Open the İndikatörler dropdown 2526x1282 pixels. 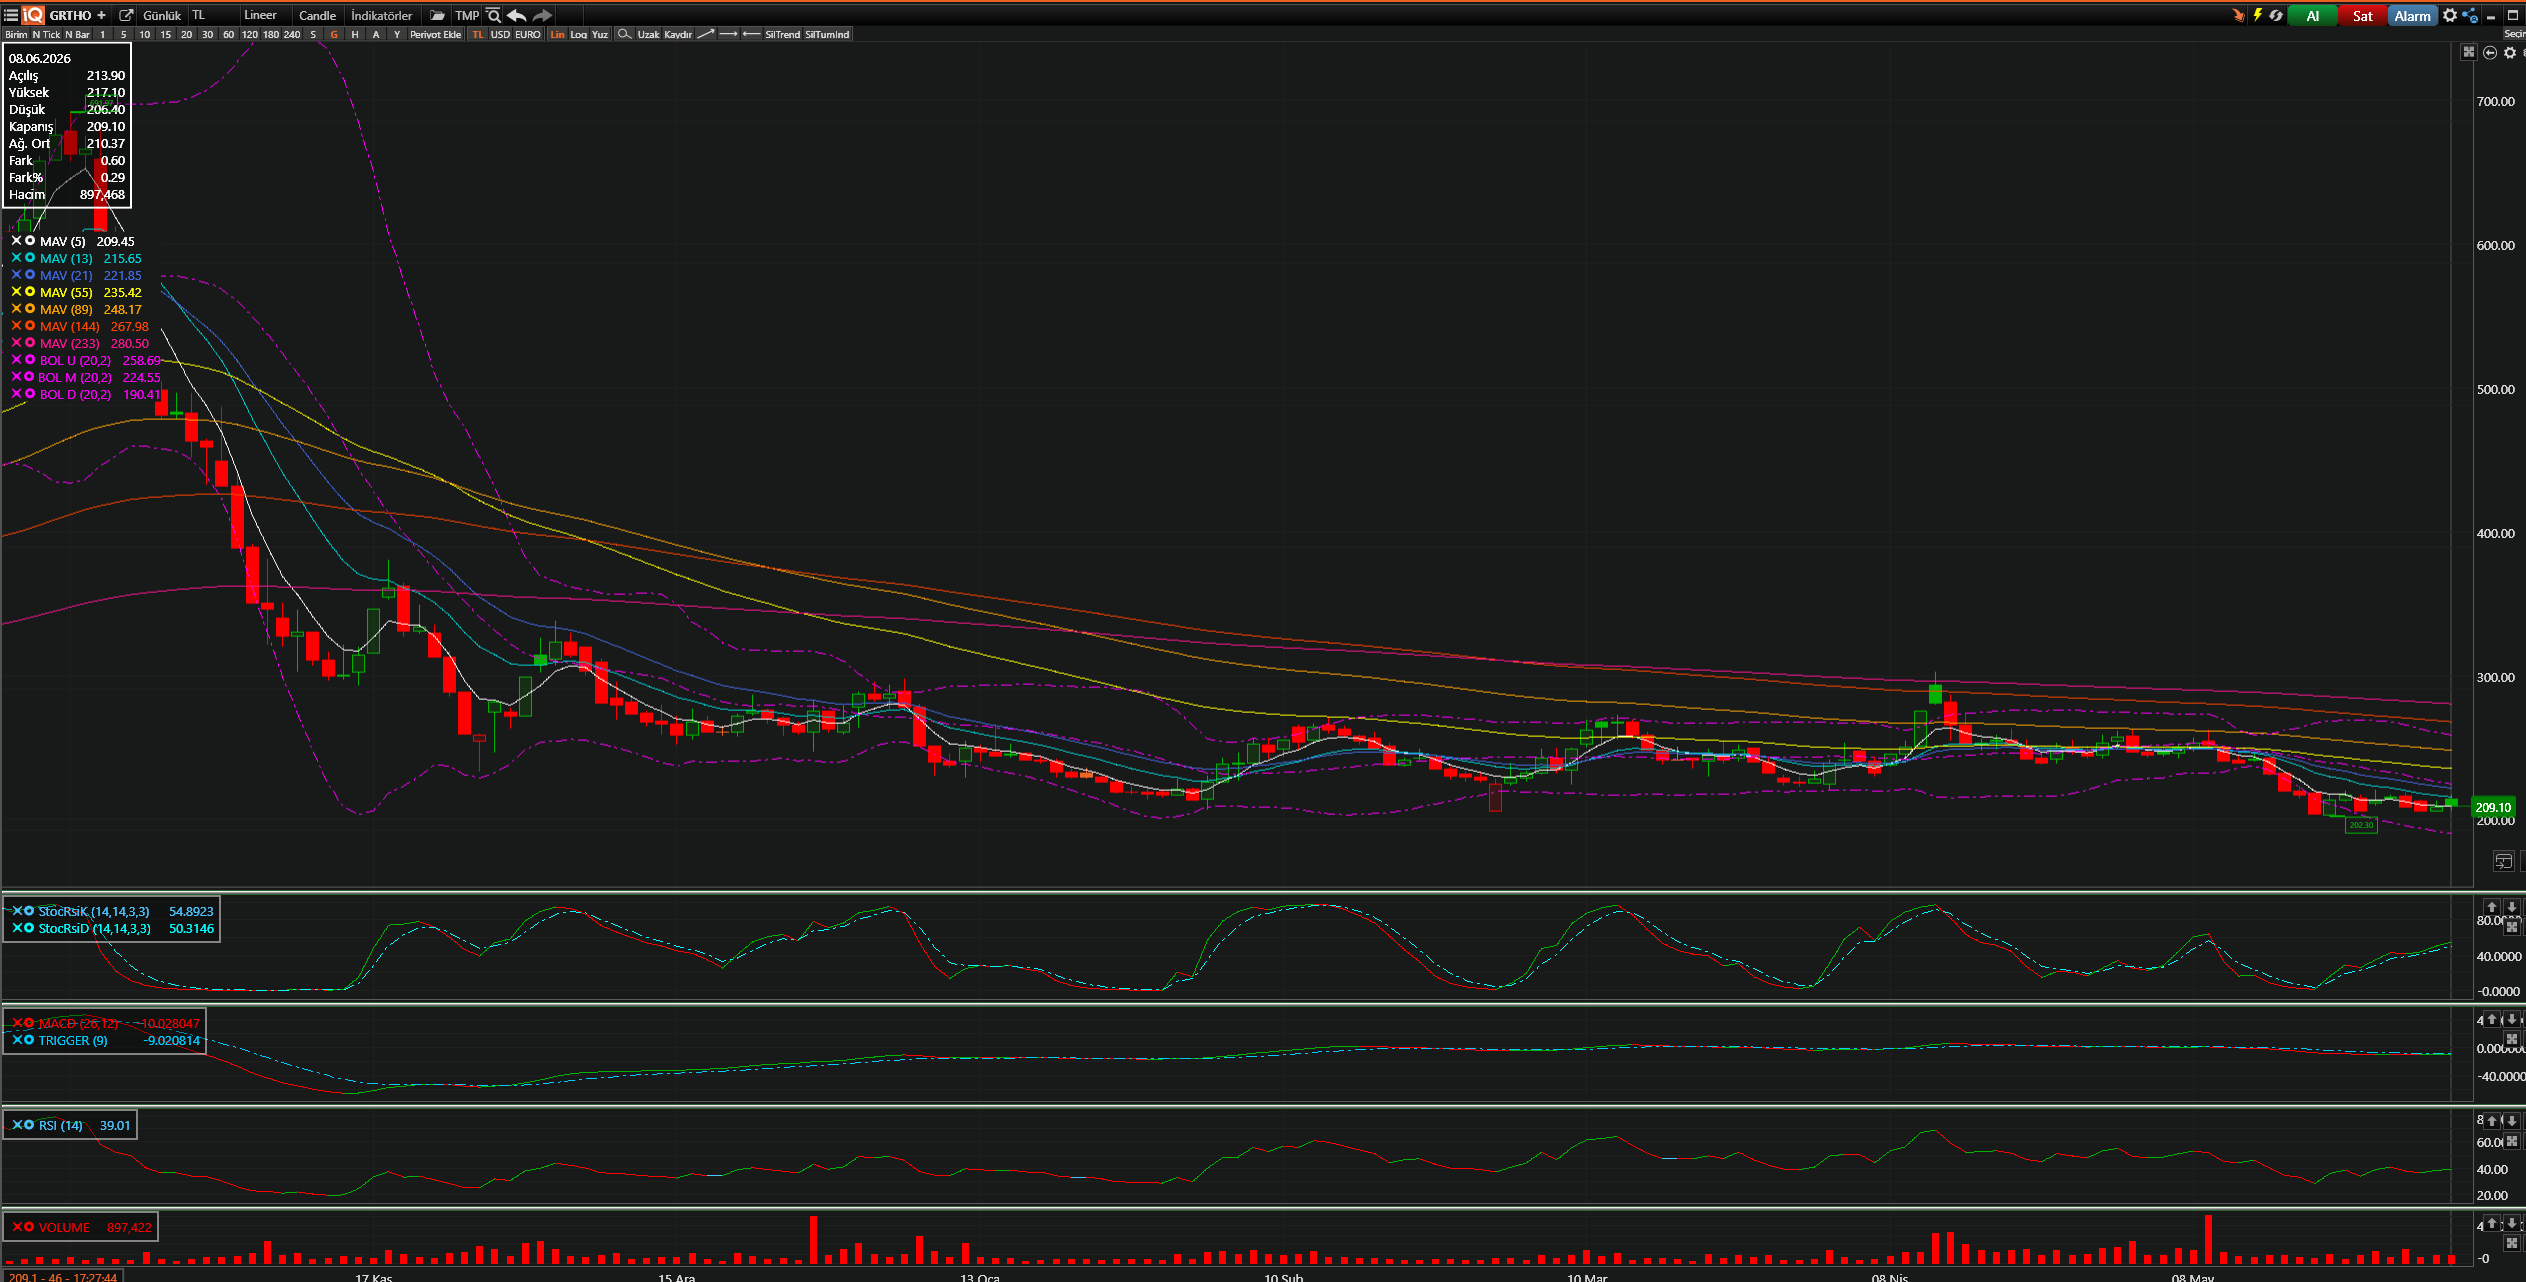(x=381, y=15)
